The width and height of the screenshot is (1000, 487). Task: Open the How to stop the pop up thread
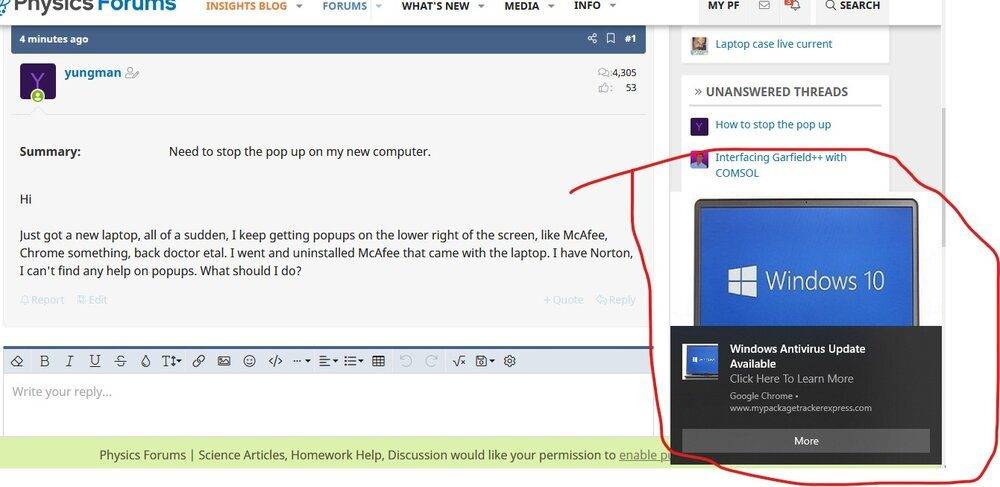coord(773,124)
